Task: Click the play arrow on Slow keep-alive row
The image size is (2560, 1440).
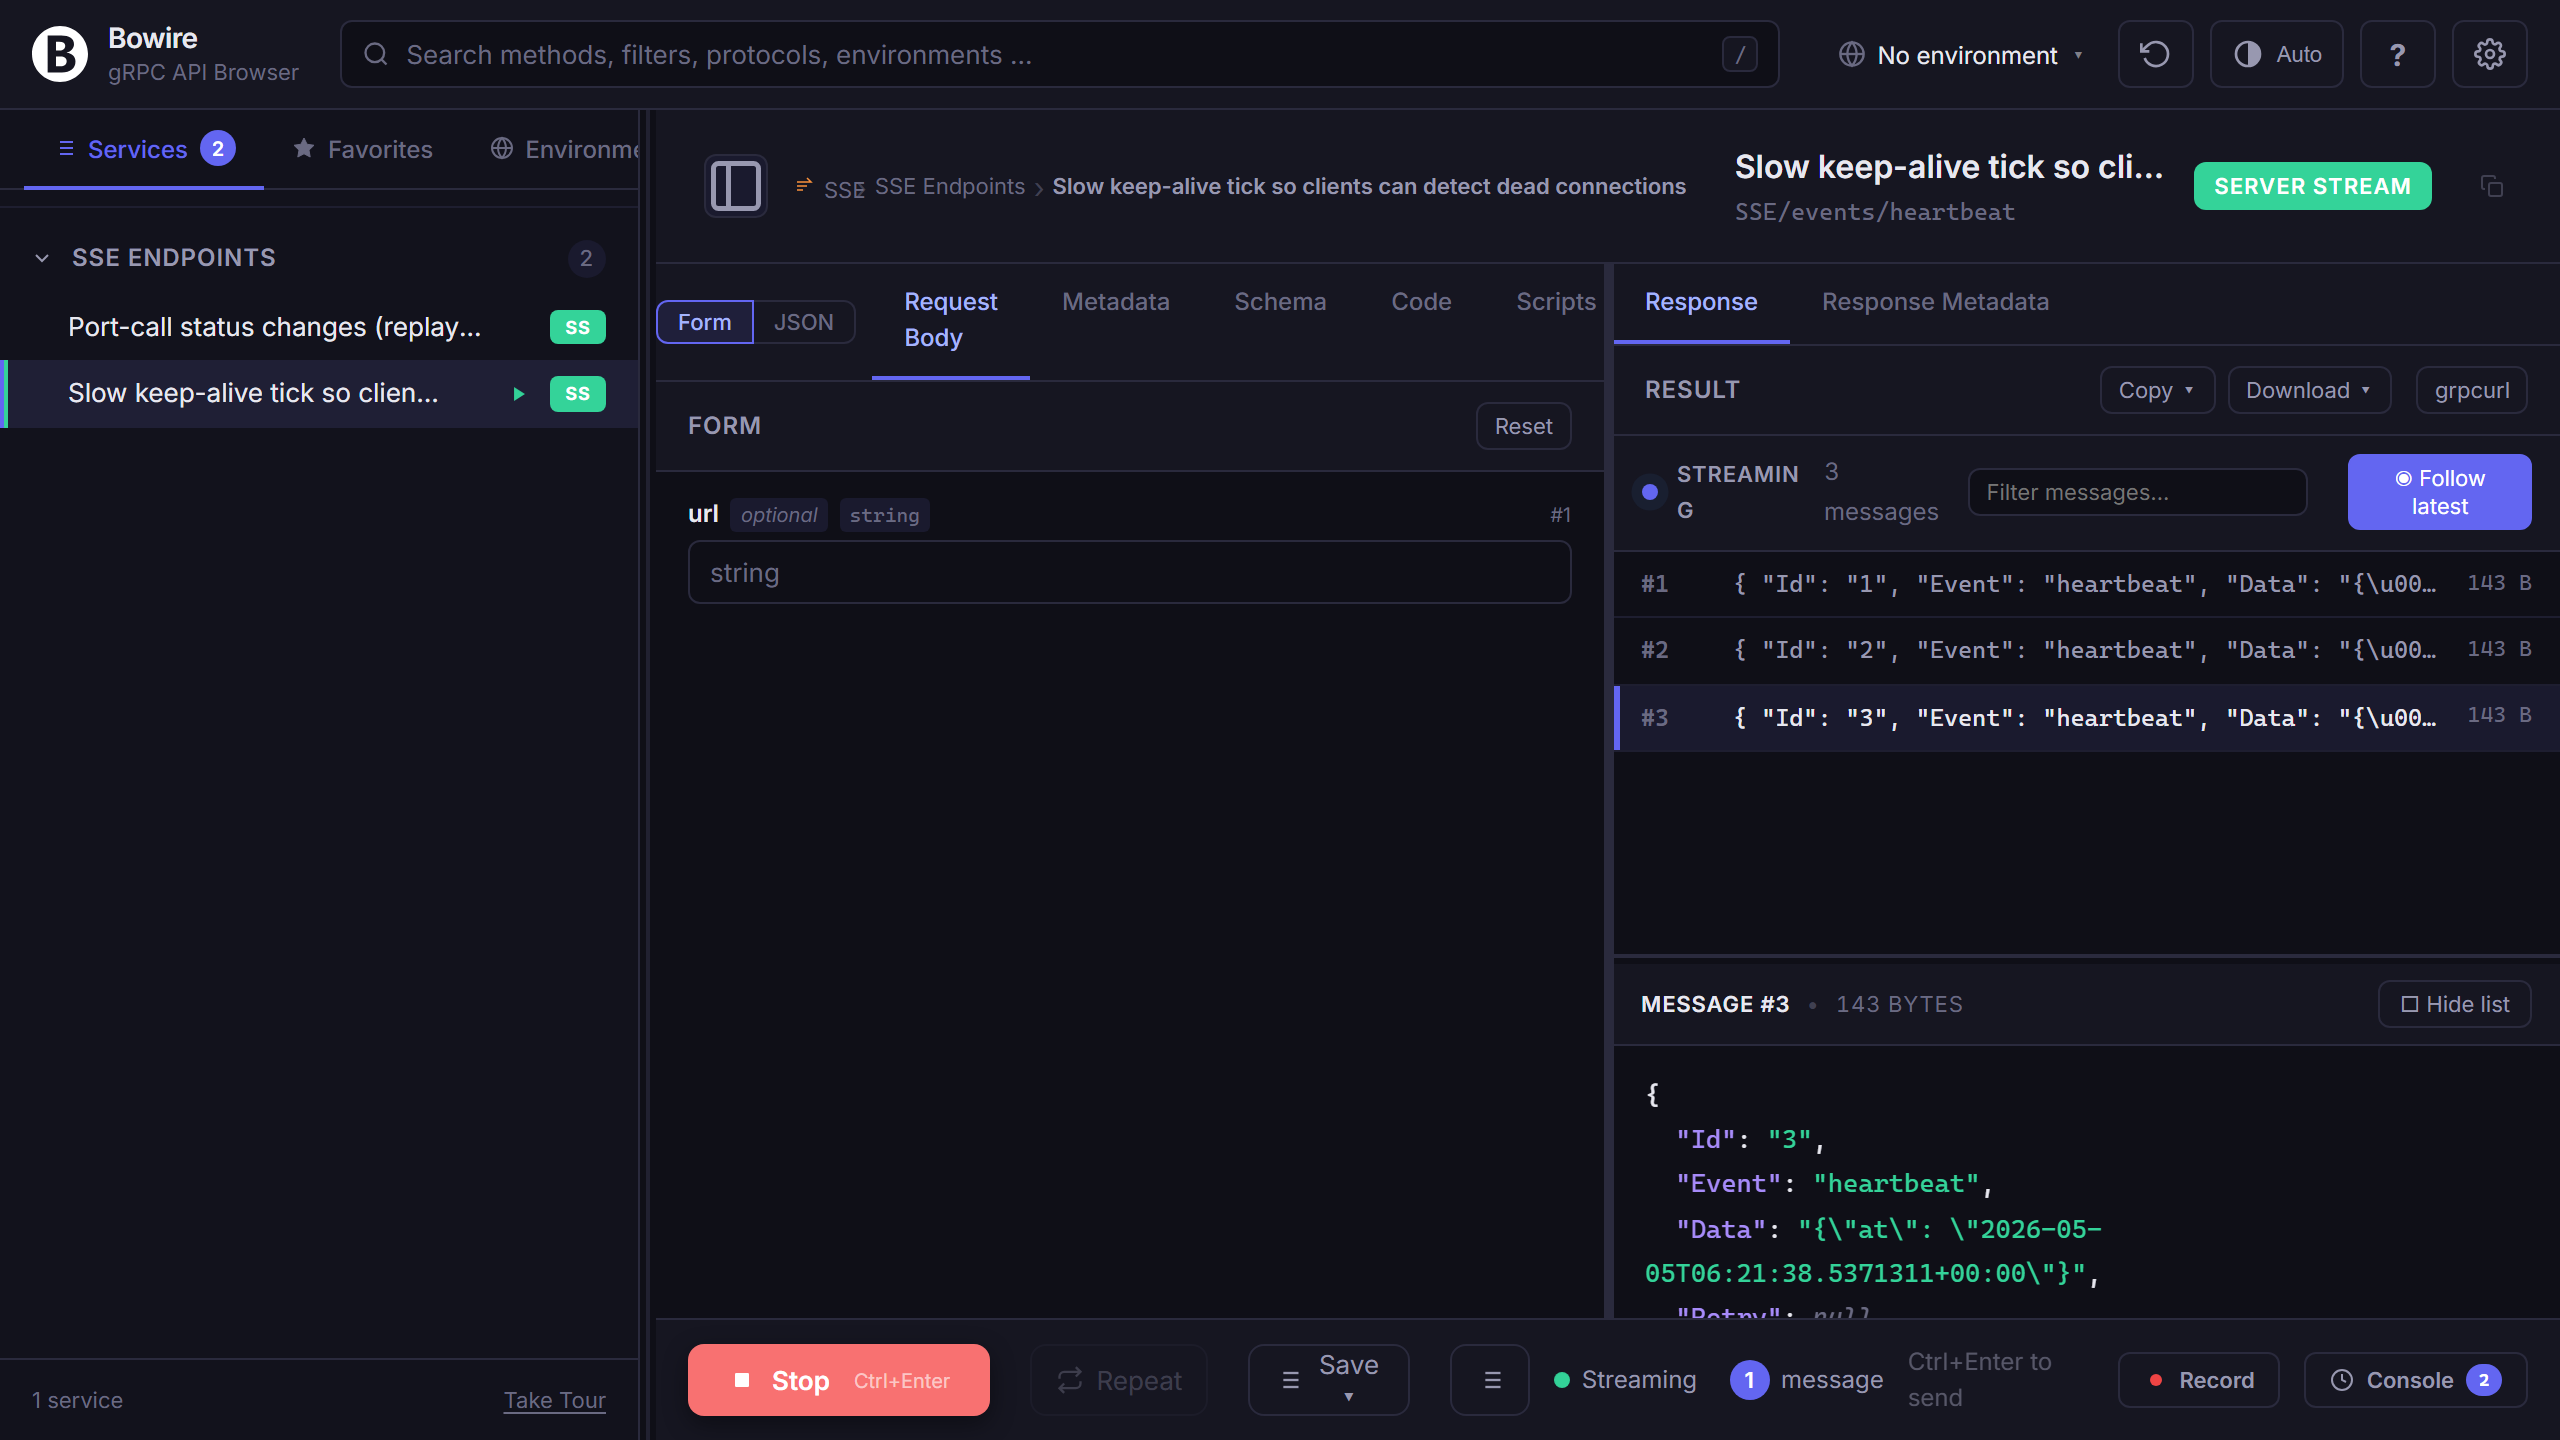Action: 519,394
